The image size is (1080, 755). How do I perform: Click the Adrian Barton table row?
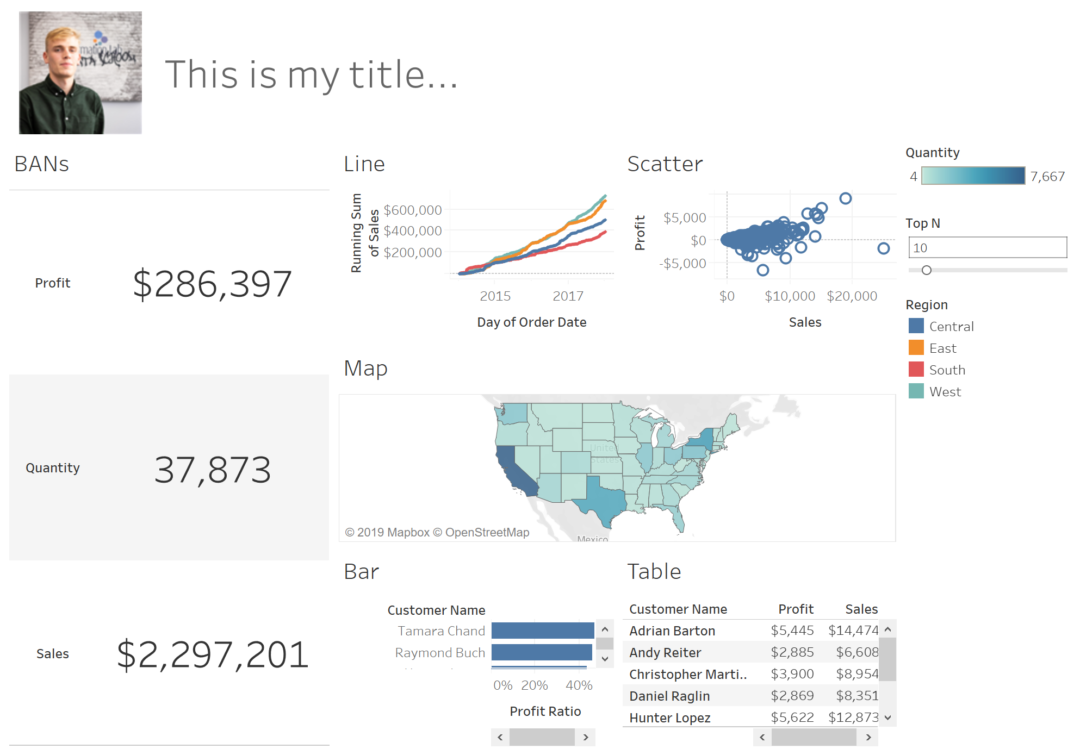tap(672, 631)
